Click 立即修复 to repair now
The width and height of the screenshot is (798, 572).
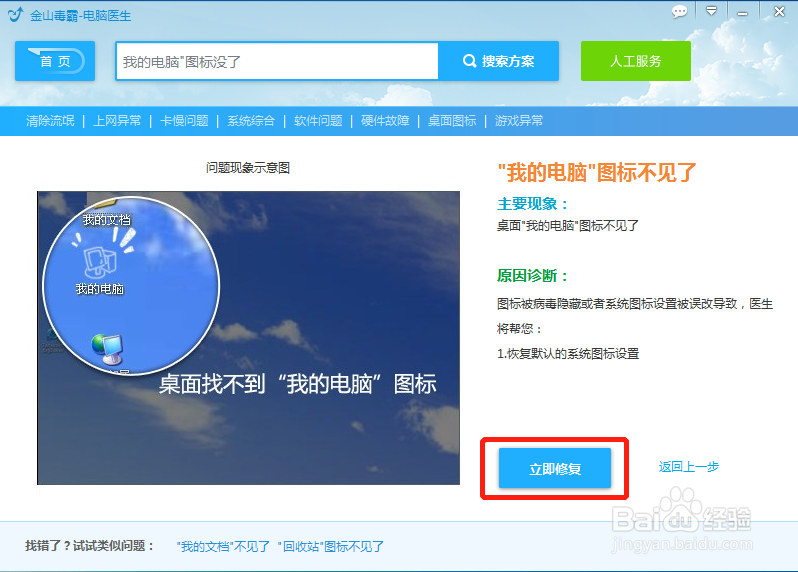pyautogui.click(x=555, y=468)
